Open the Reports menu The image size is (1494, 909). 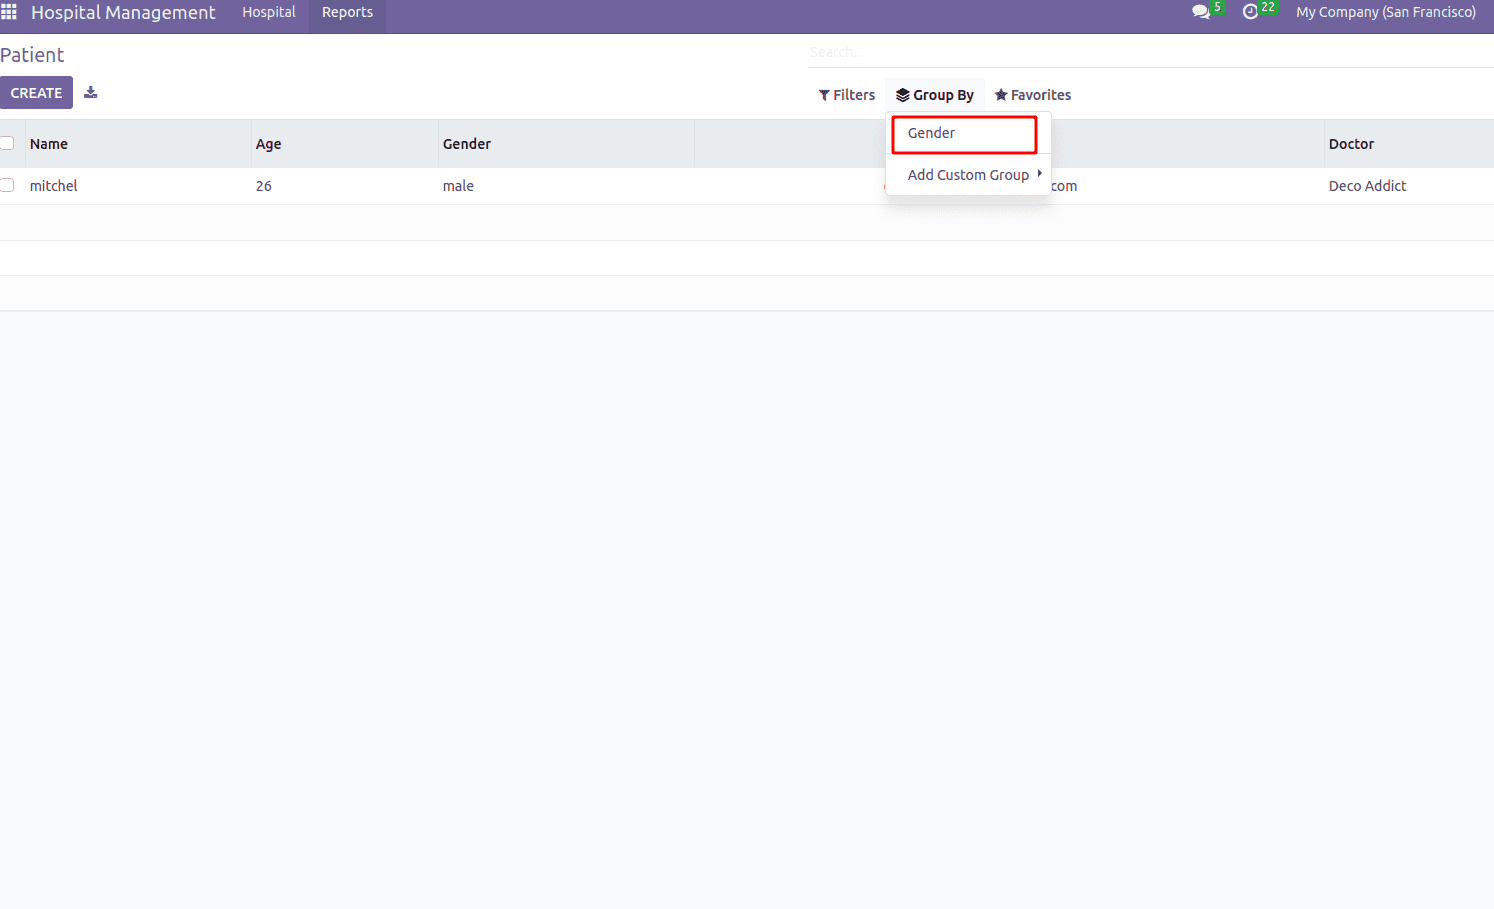click(x=347, y=12)
